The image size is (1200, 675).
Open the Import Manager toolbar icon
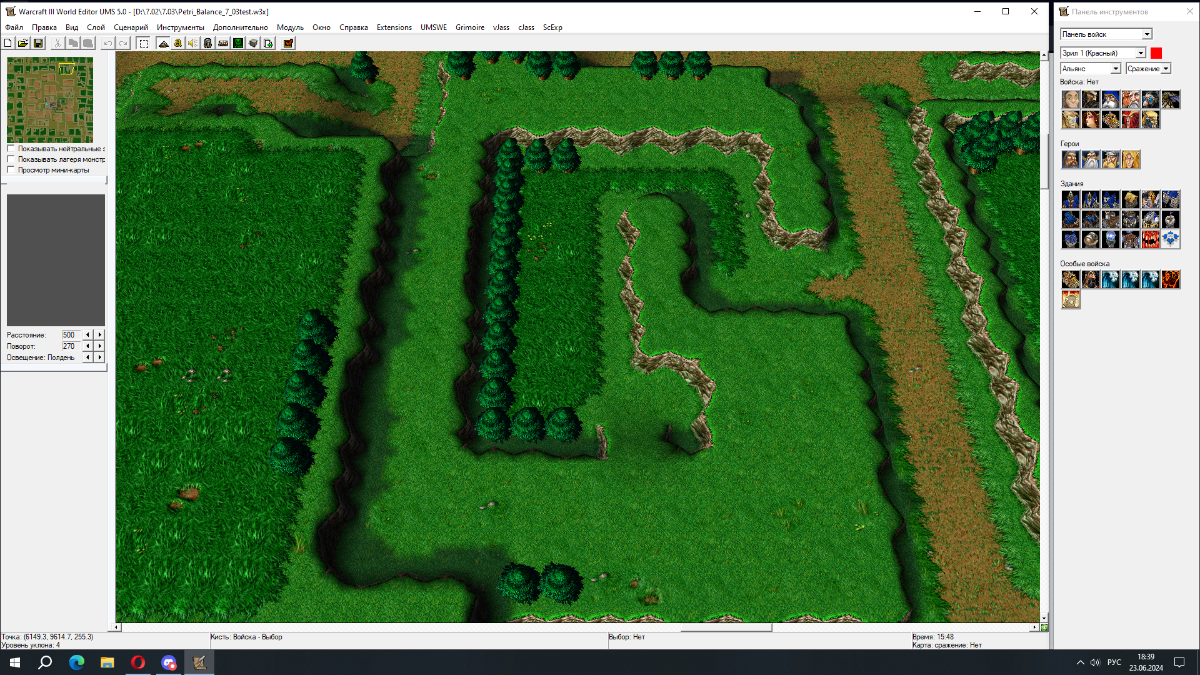[267, 43]
